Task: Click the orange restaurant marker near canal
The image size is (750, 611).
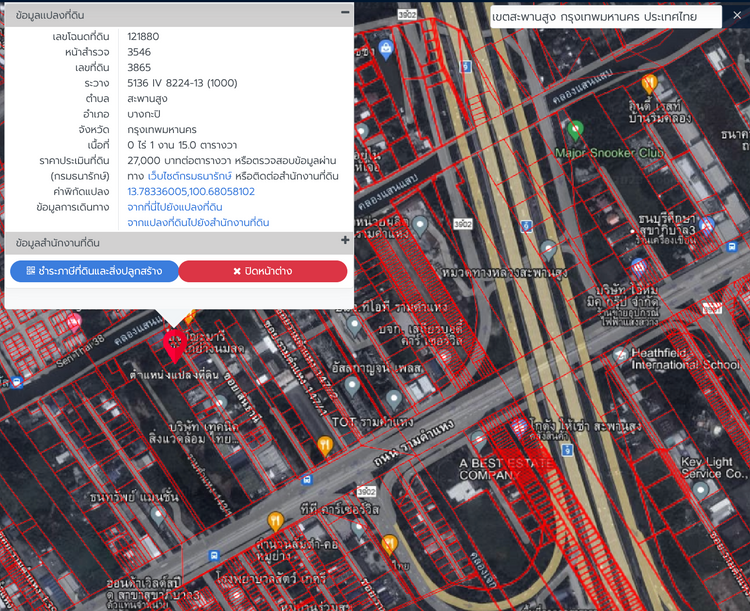Action: [649, 83]
